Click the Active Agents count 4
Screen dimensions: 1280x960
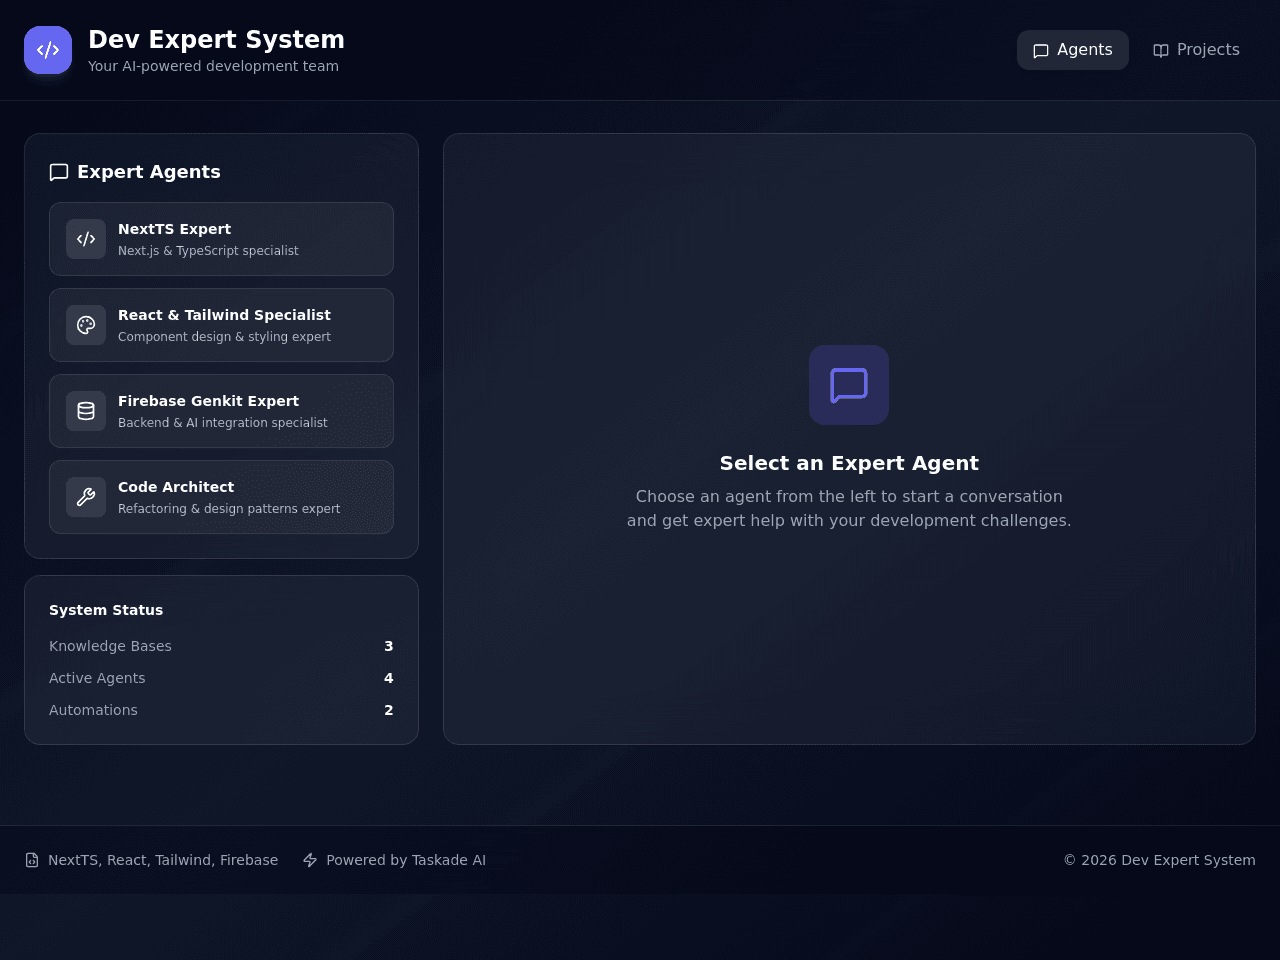point(389,678)
